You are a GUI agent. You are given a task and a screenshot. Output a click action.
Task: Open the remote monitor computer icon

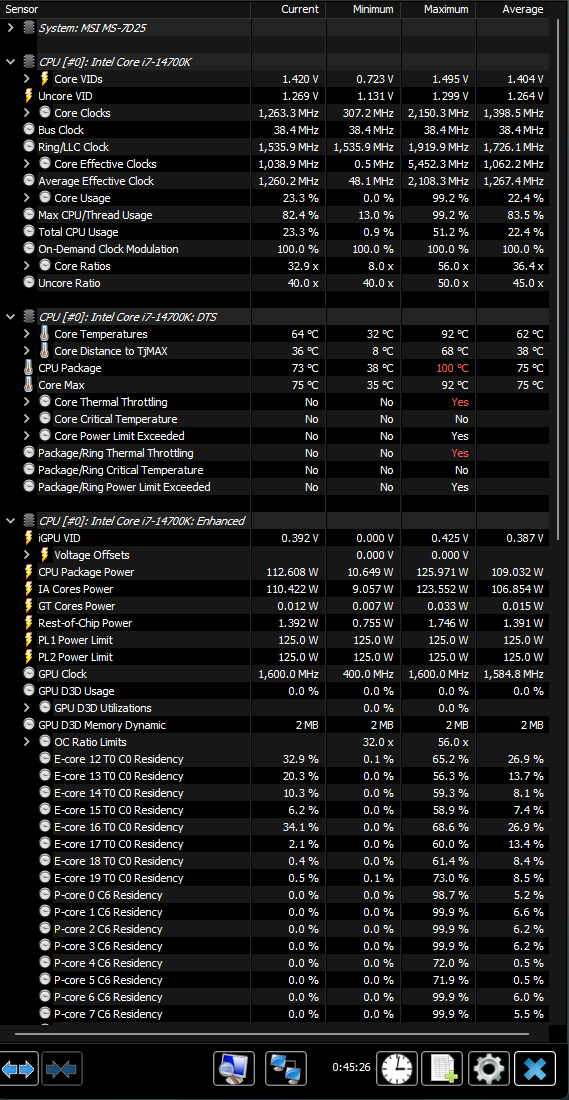[x=234, y=1069]
